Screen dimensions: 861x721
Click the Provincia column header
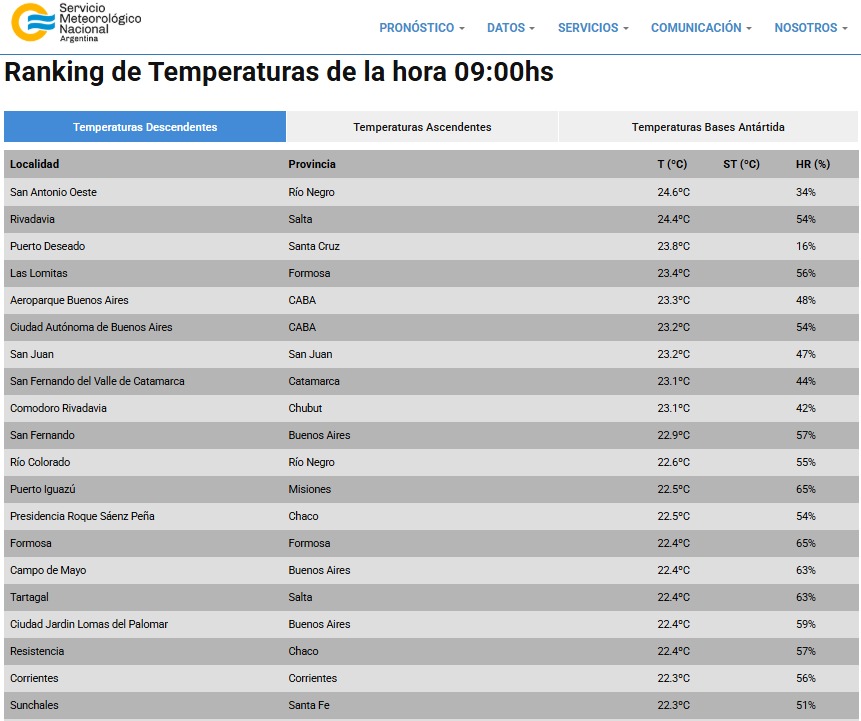click(310, 164)
